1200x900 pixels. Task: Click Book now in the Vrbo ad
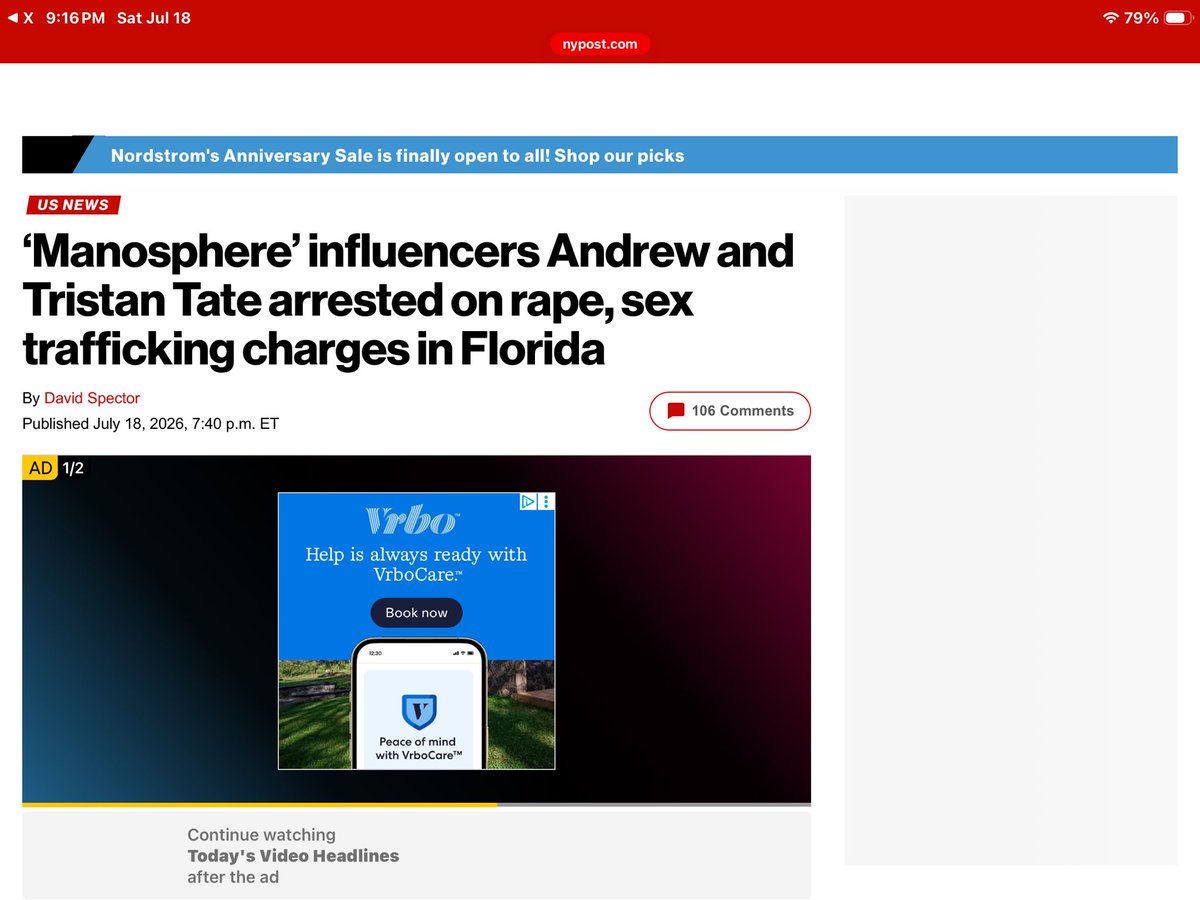(416, 613)
